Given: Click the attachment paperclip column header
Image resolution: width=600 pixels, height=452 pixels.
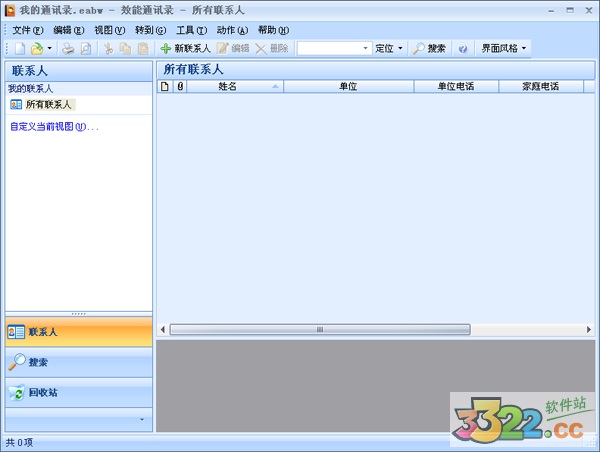Looking at the screenshot, I should click(x=180, y=86).
